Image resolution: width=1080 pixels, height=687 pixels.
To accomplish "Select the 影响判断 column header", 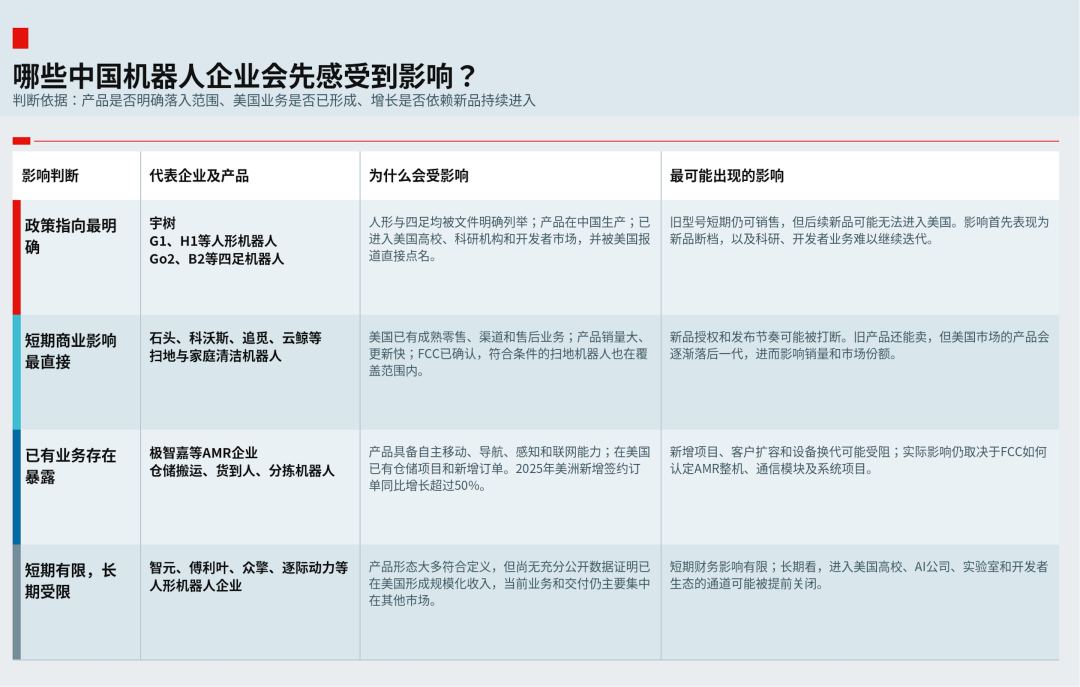I will [50, 176].
